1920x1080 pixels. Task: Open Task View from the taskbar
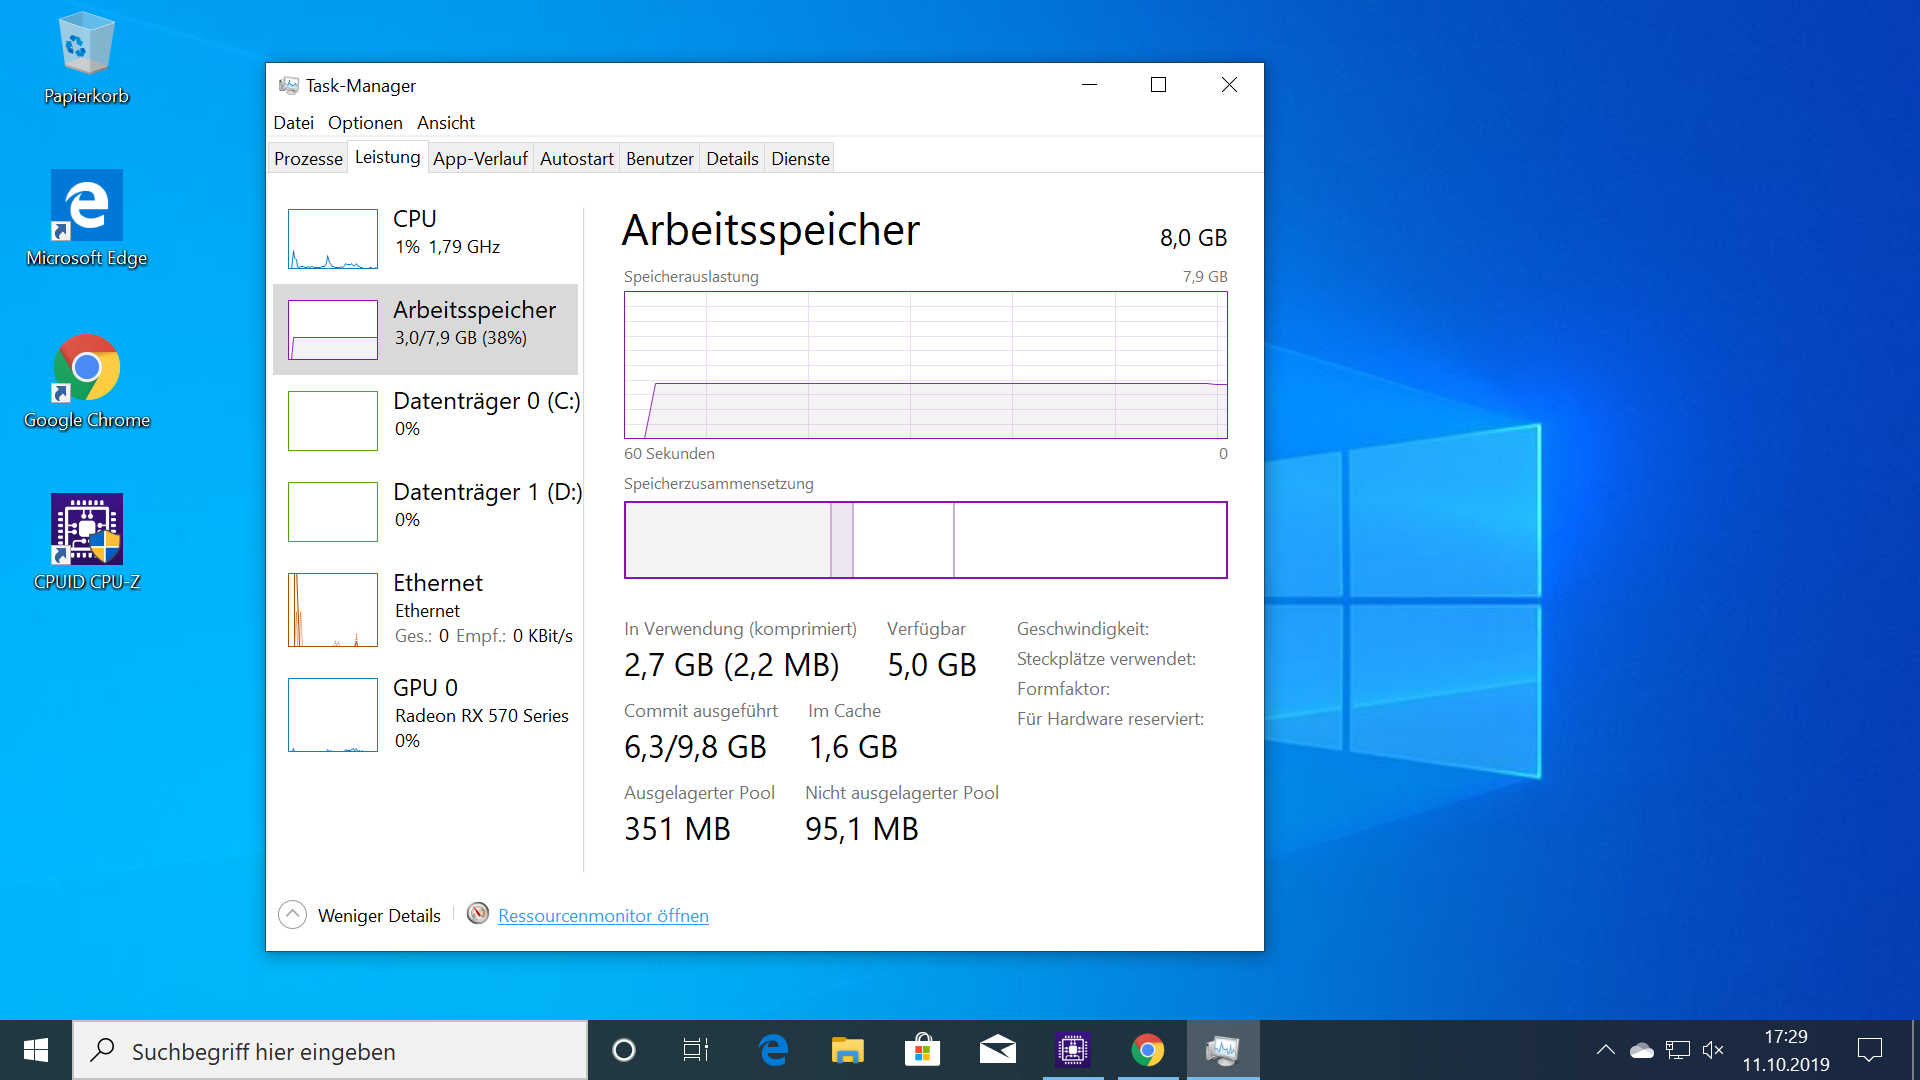pyautogui.click(x=695, y=1049)
